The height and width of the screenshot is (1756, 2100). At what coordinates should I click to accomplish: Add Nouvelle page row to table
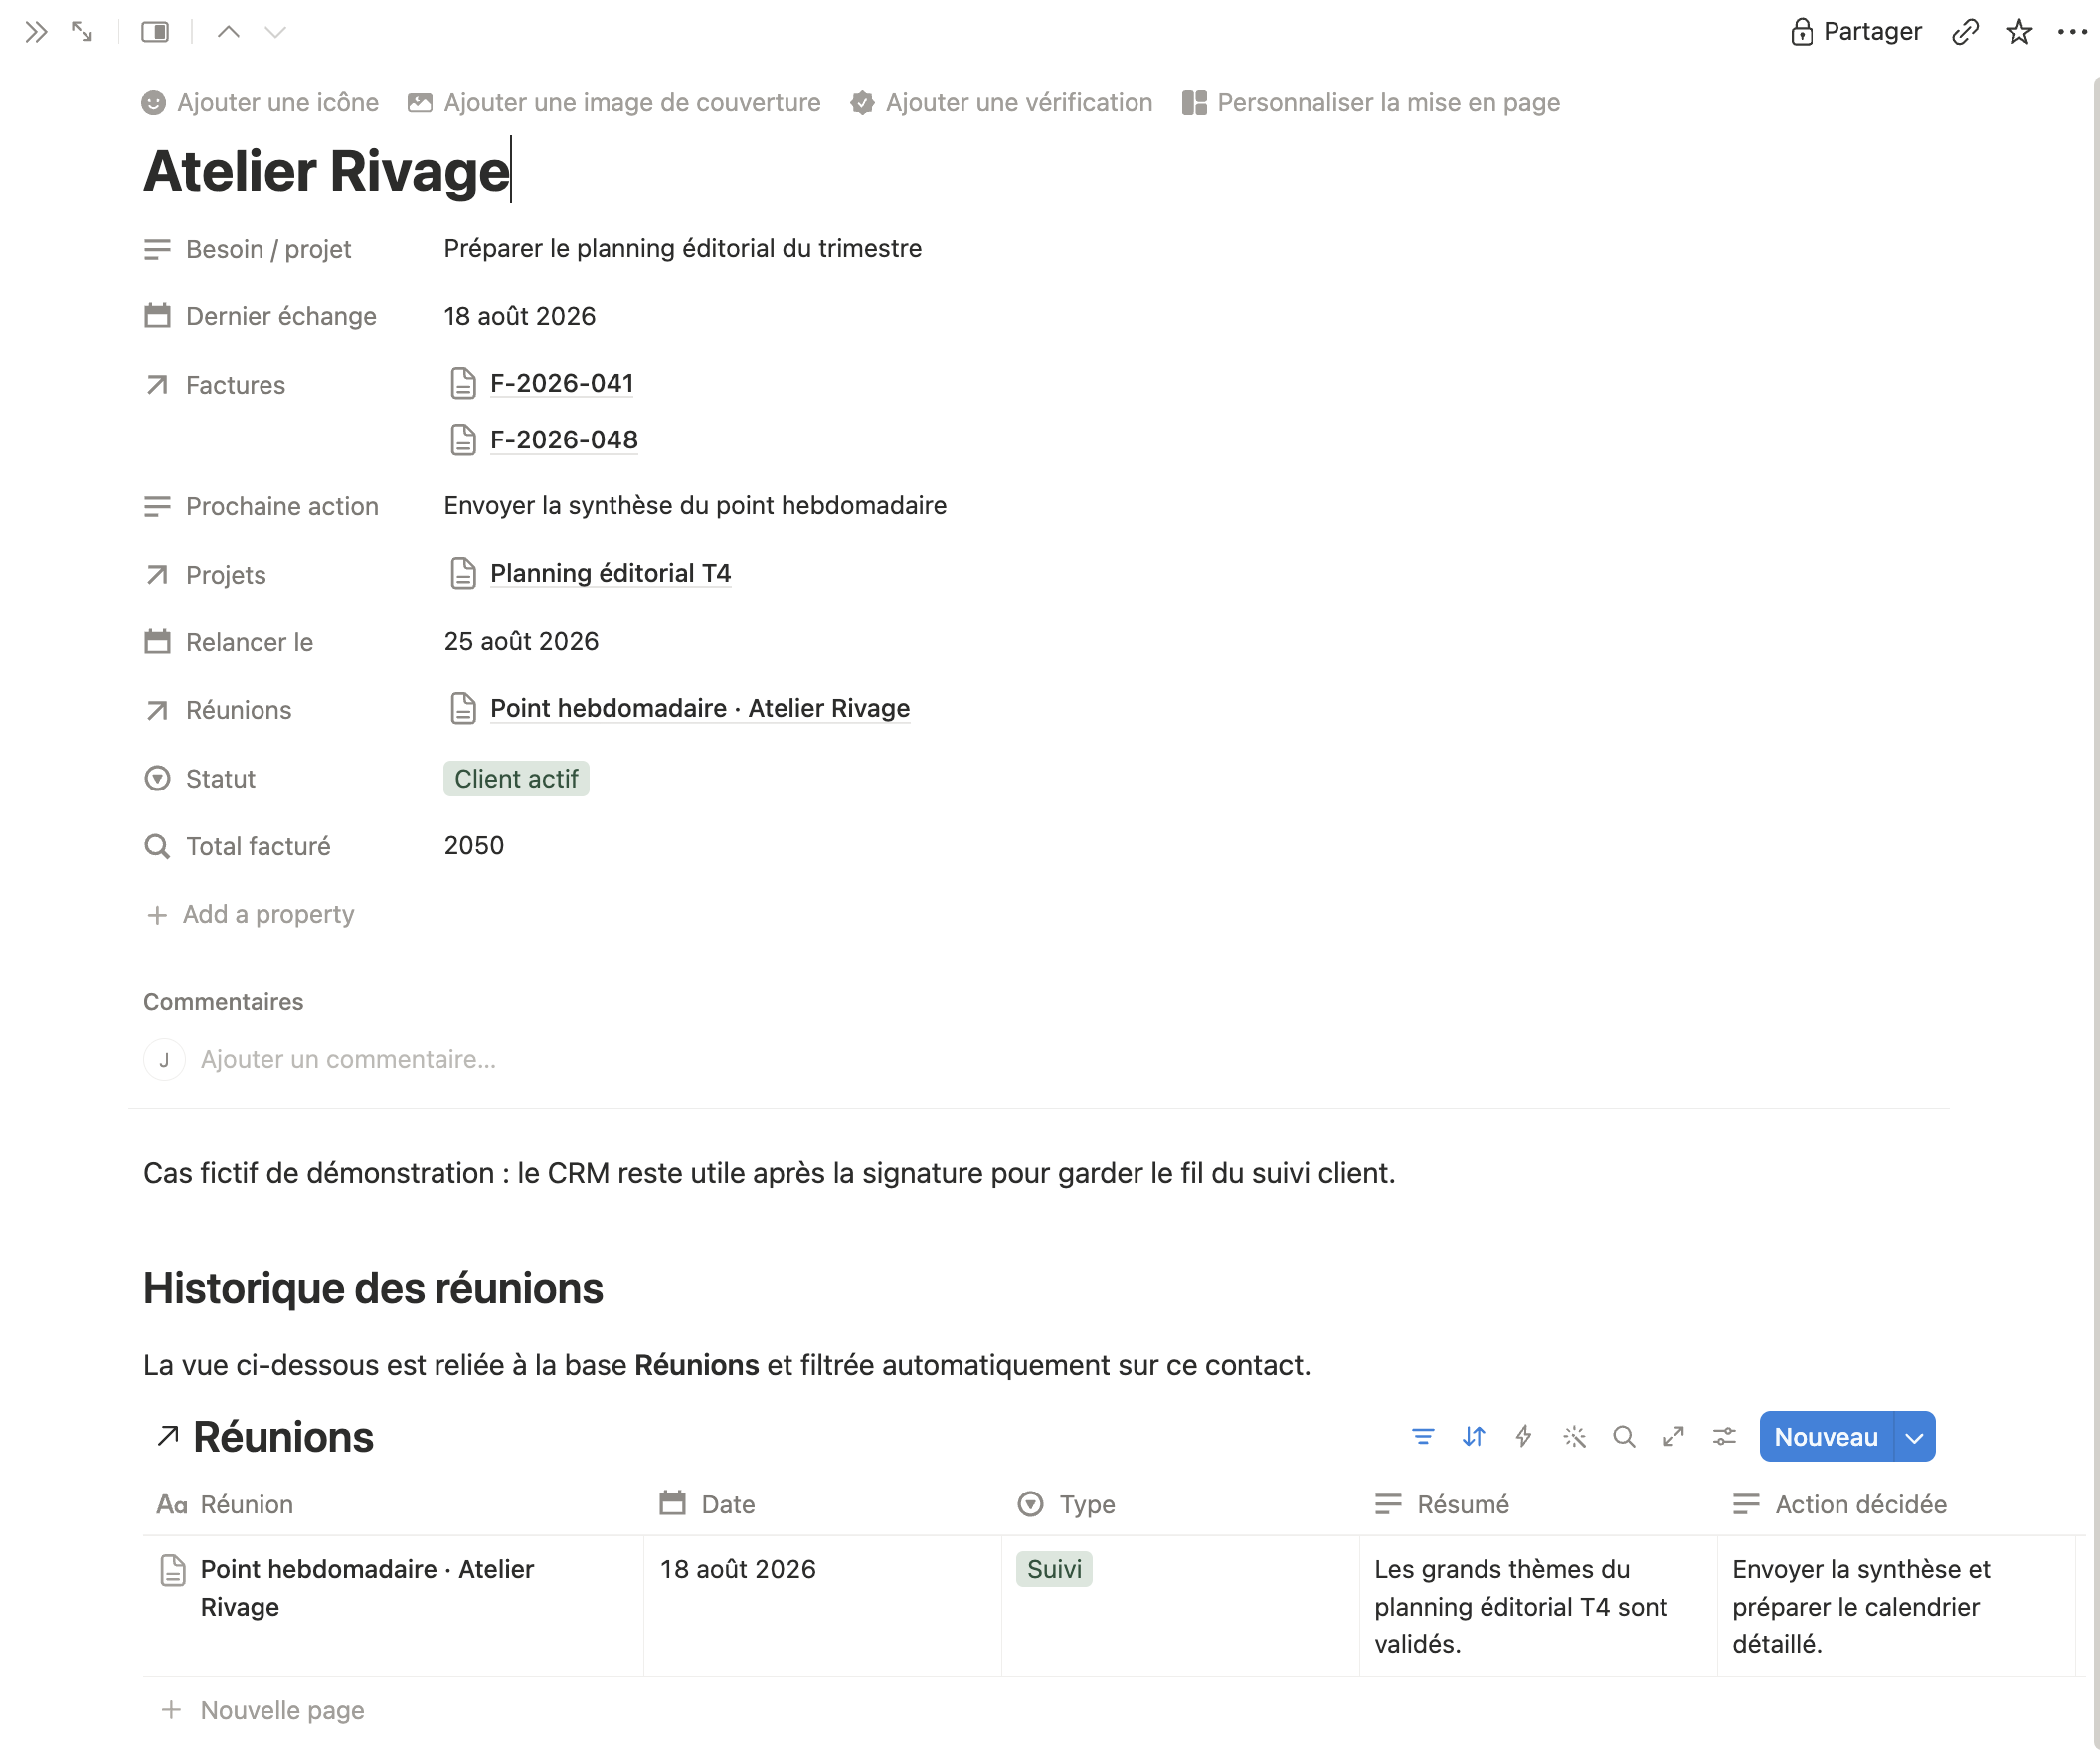pos(264,1710)
